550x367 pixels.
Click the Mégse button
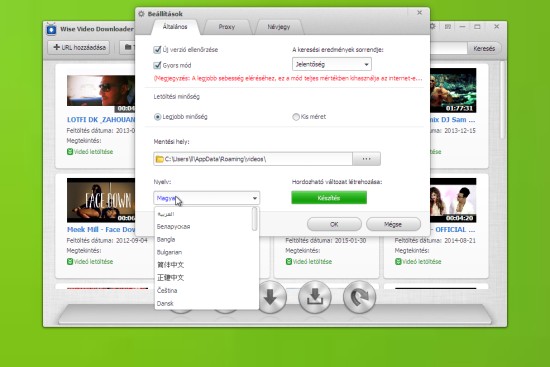(x=393, y=224)
